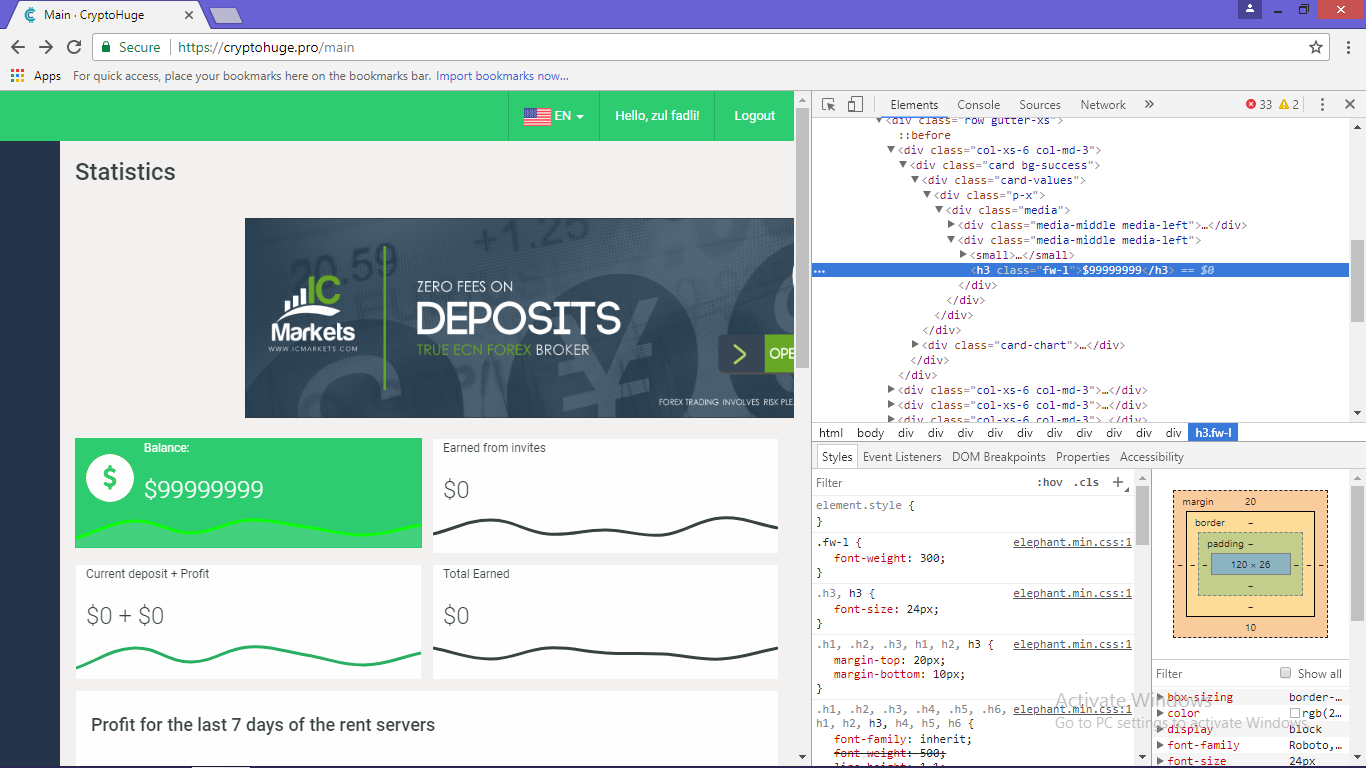Viewport: 1366px width, 768px height.
Task: Switch to the Console tab
Action: [x=978, y=104]
